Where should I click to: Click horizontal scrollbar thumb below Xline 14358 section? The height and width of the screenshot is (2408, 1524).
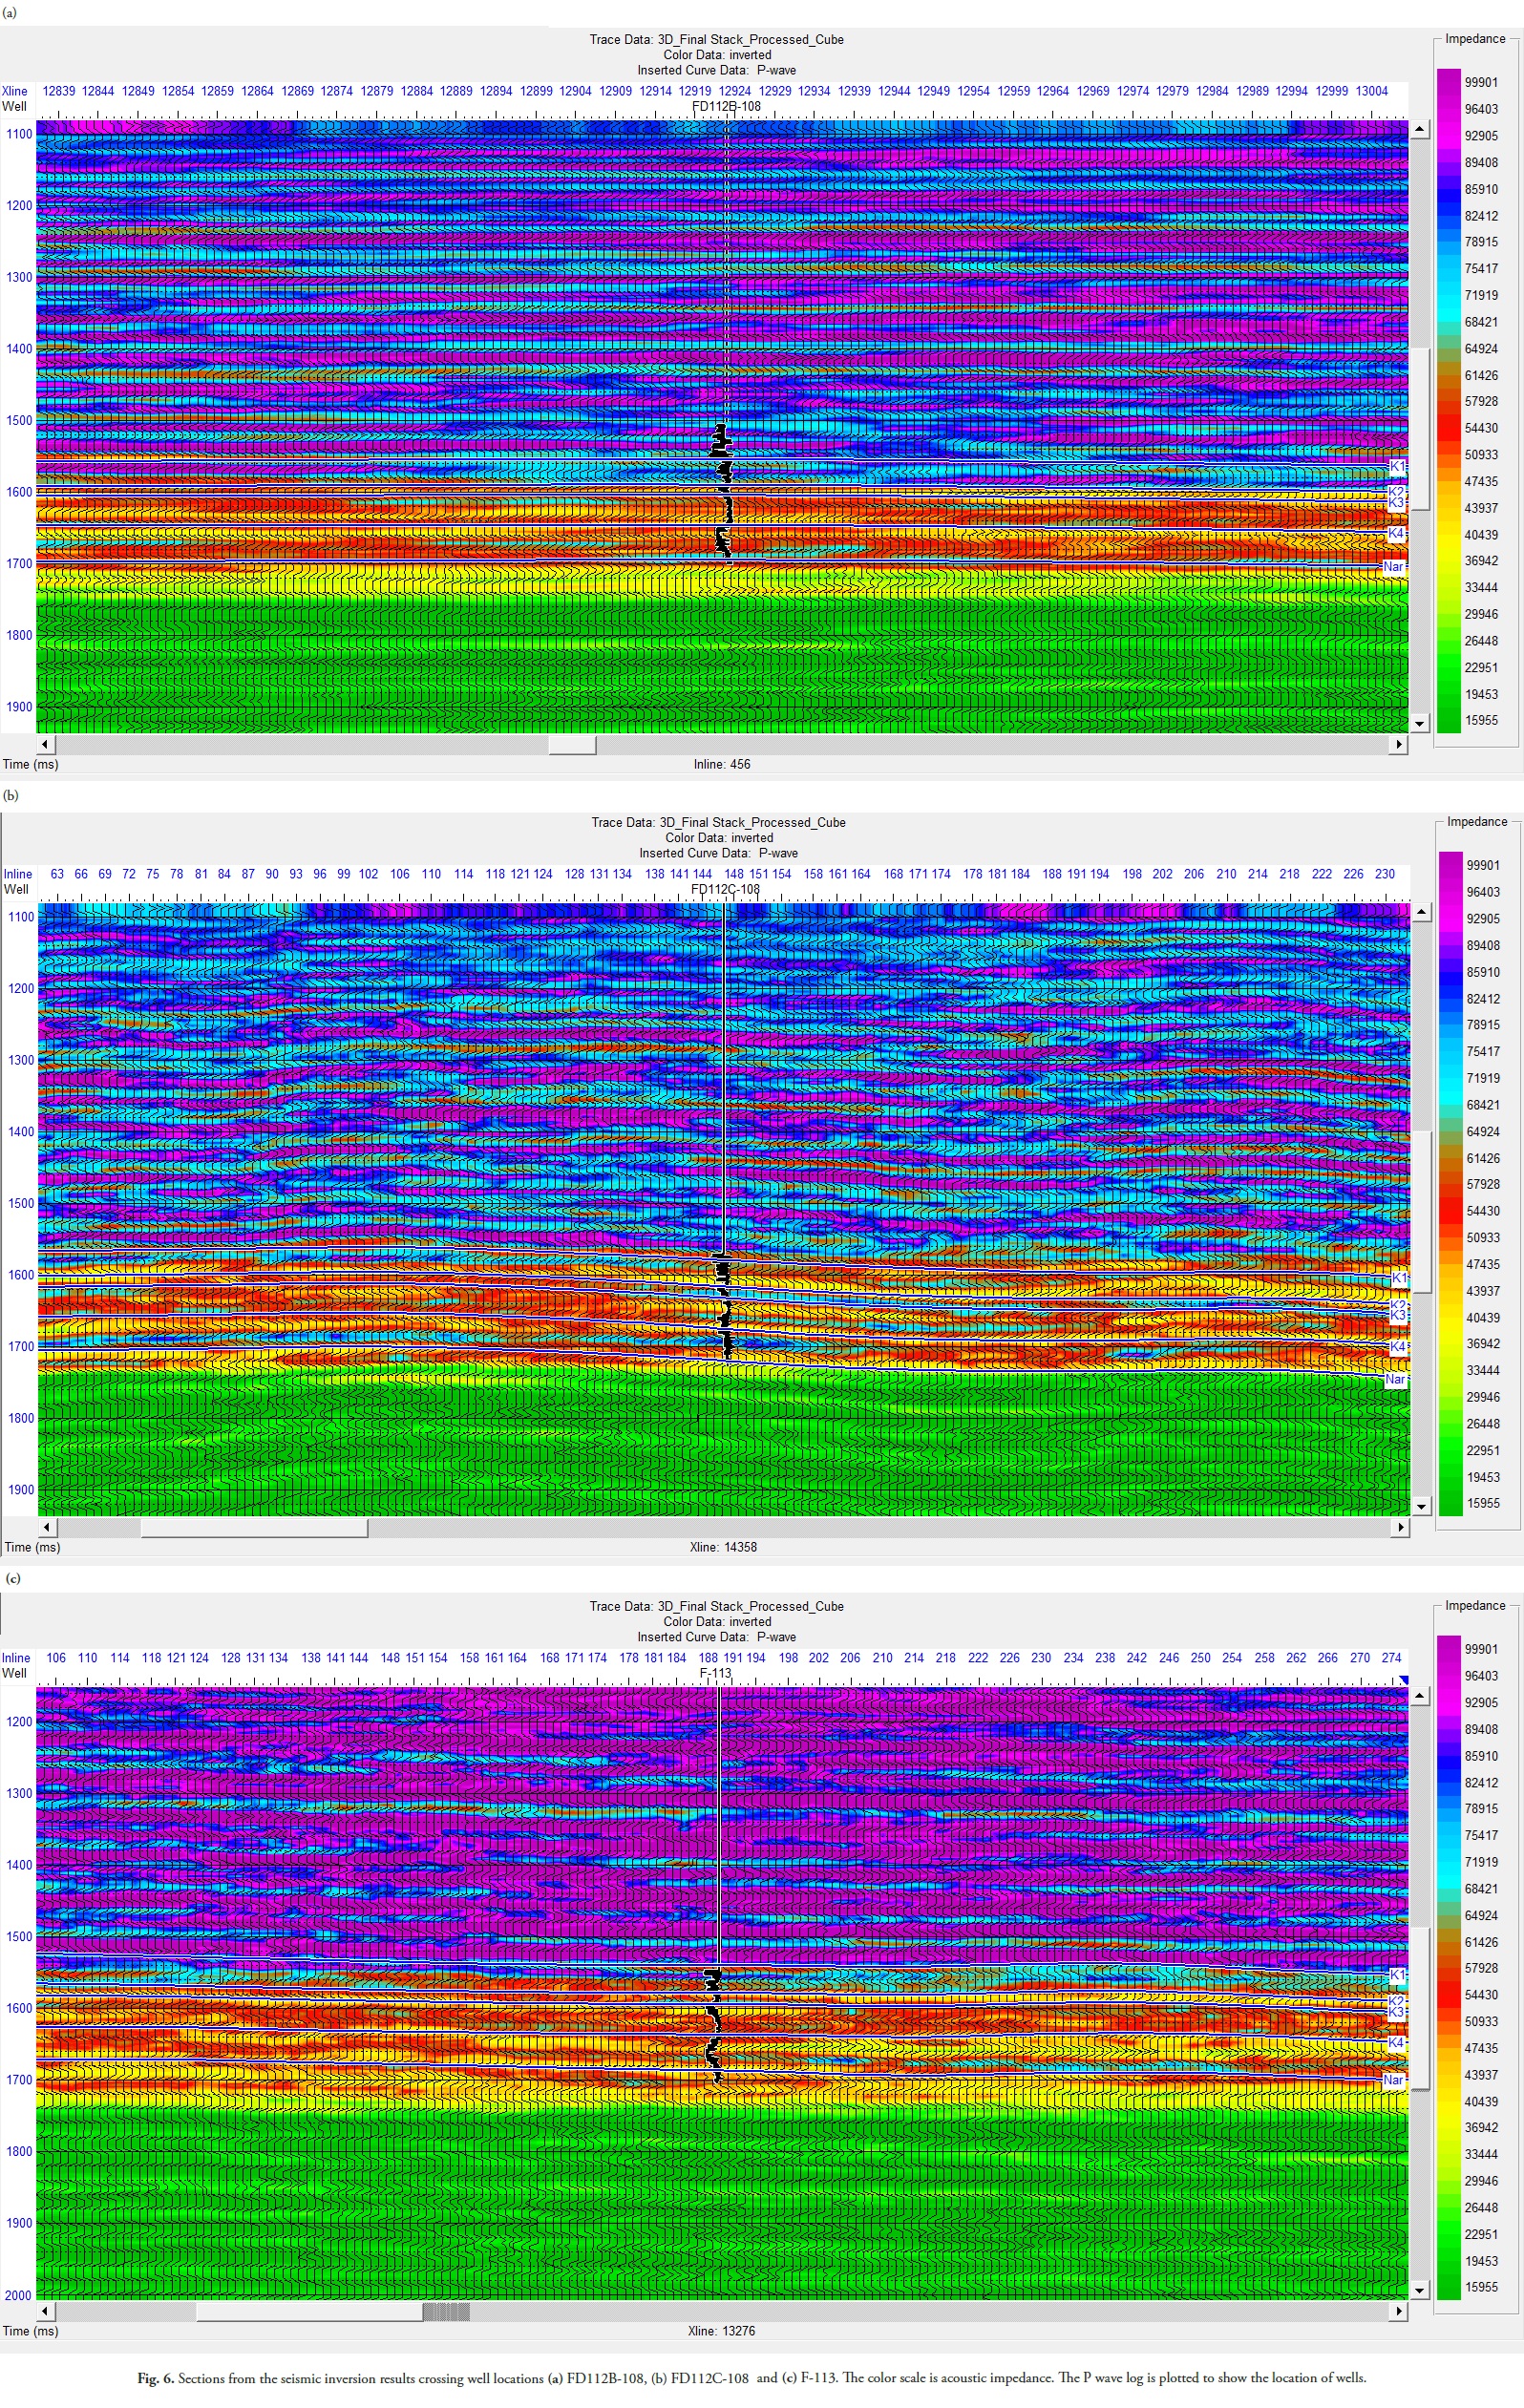pyautogui.click(x=254, y=1528)
